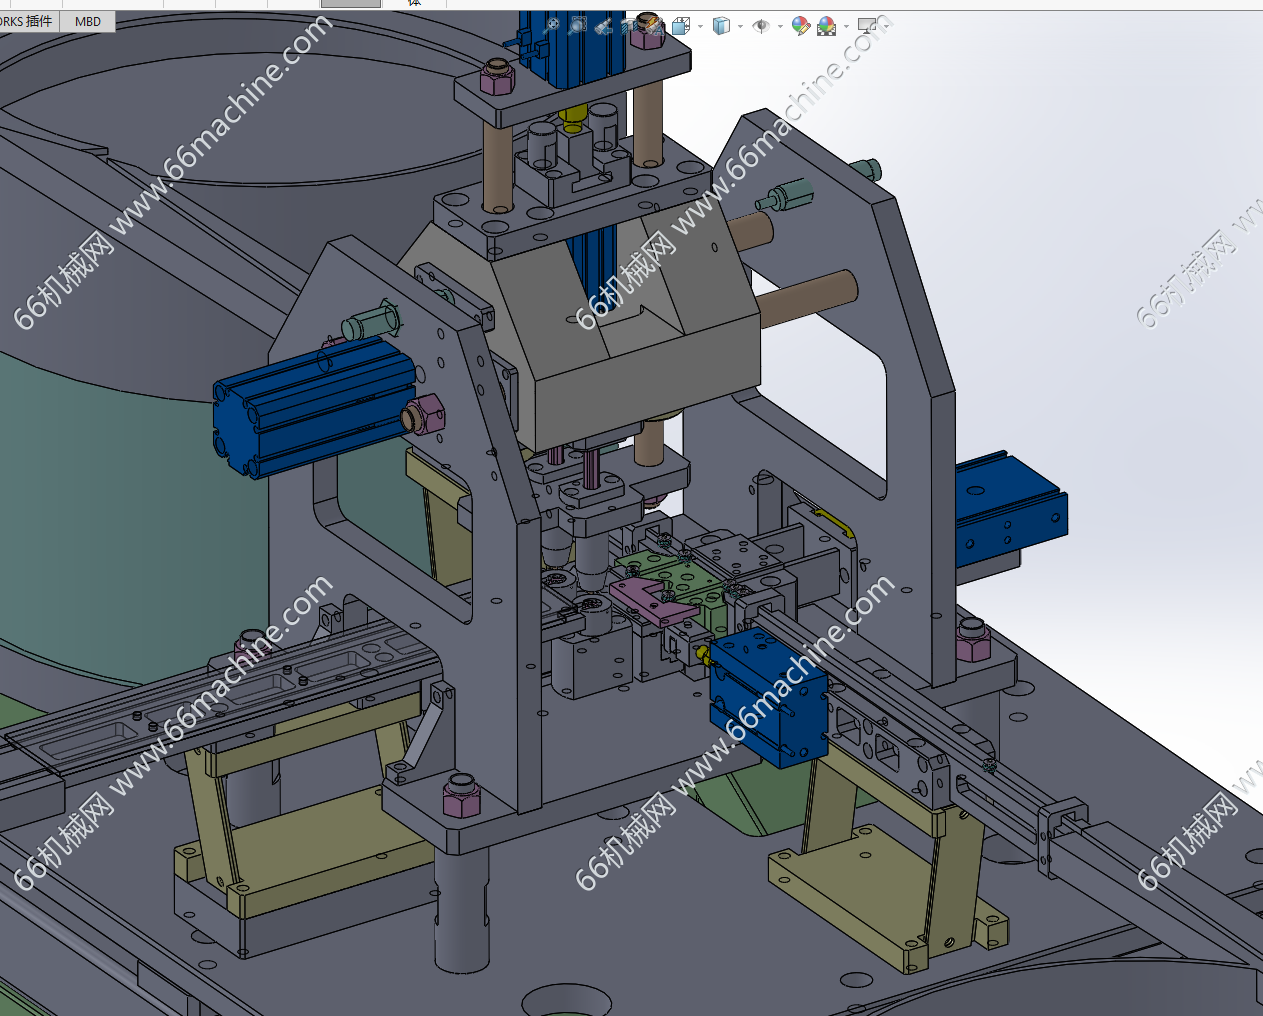Toggle the Hide/Show Items eye icon
1263x1016 pixels.
[761, 26]
